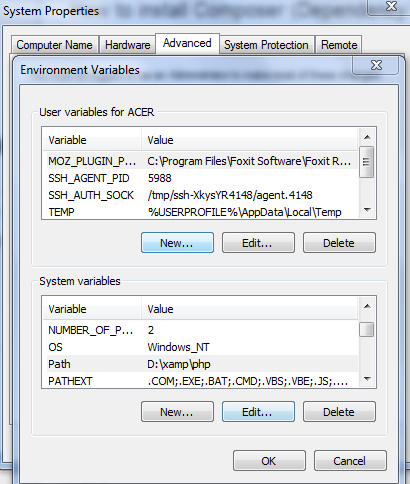Click Edit under System variables
Image resolution: width=410 pixels, height=484 pixels.
(258, 412)
